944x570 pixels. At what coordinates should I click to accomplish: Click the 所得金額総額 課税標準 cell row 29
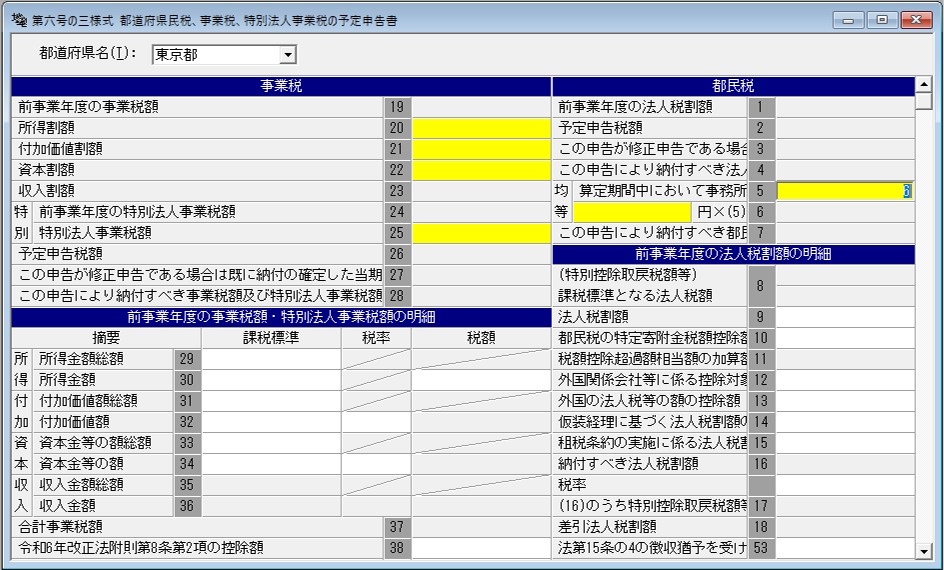[271, 359]
